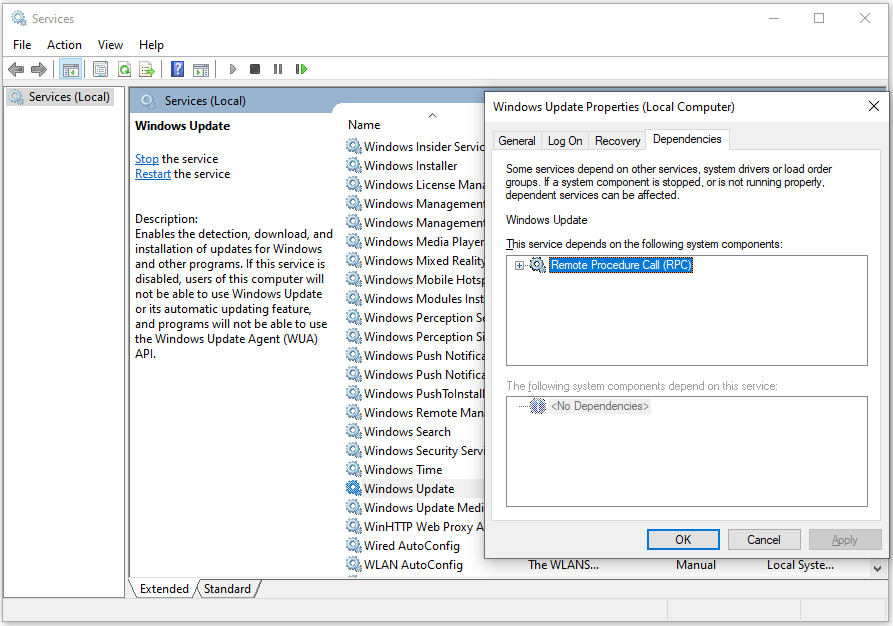Image resolution: width=893 pixels, height=626 pixels.
Task: Click the Export List toolbar icon
Action: [x=147, y=69]
